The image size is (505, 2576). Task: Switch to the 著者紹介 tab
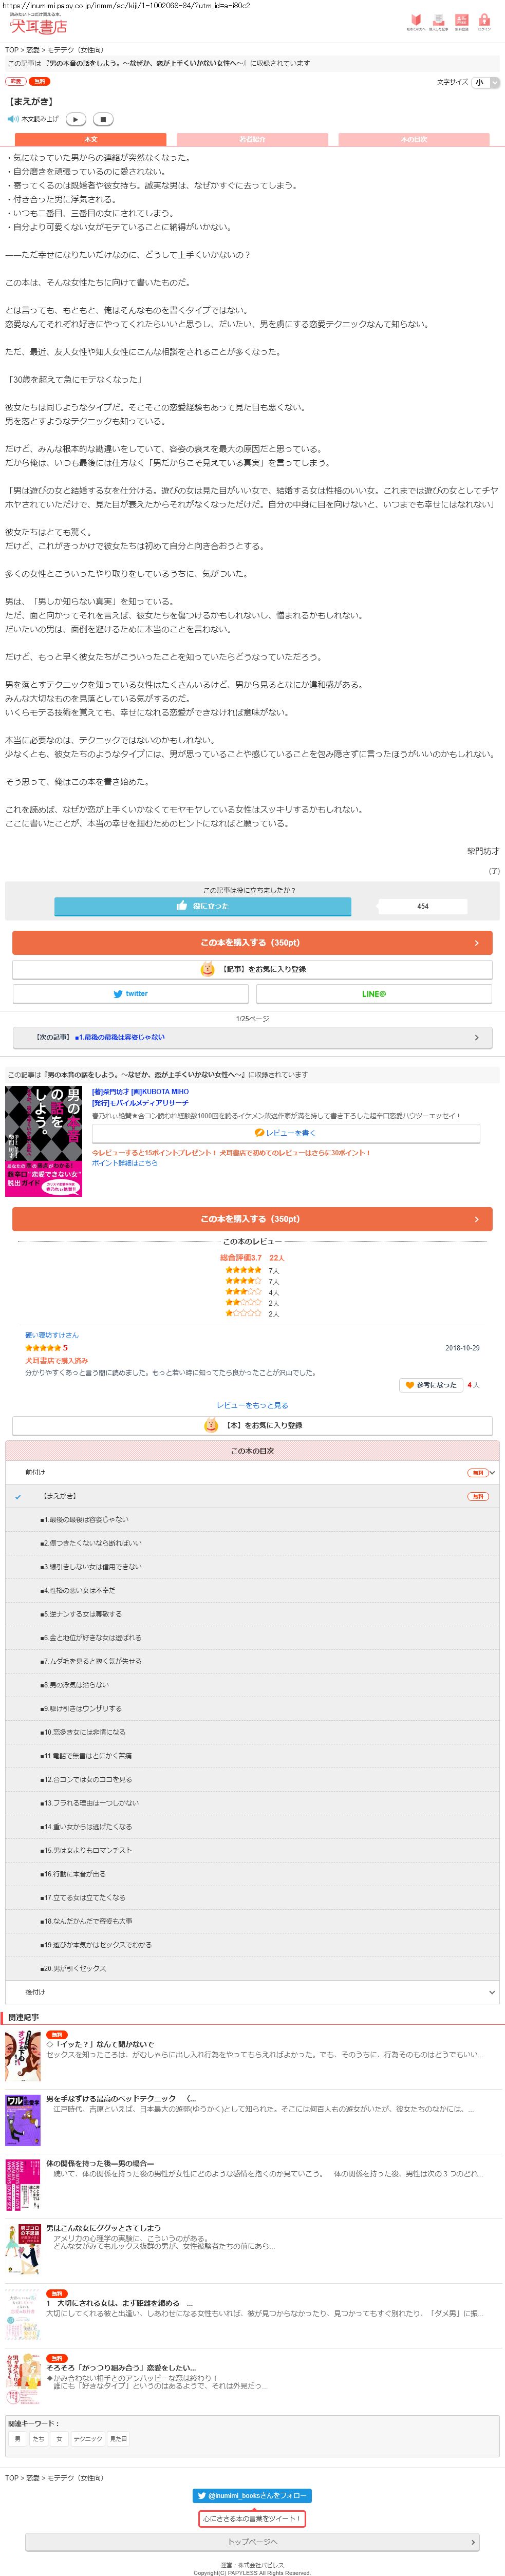tap(253, 140)
